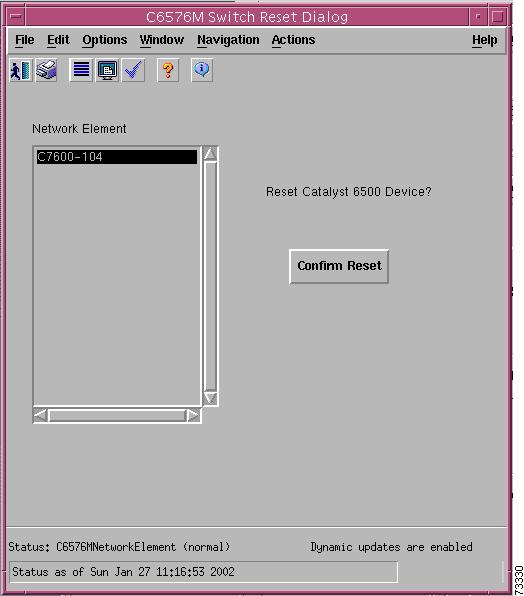
Task: Open the Window menu
Action: point(161,40)
